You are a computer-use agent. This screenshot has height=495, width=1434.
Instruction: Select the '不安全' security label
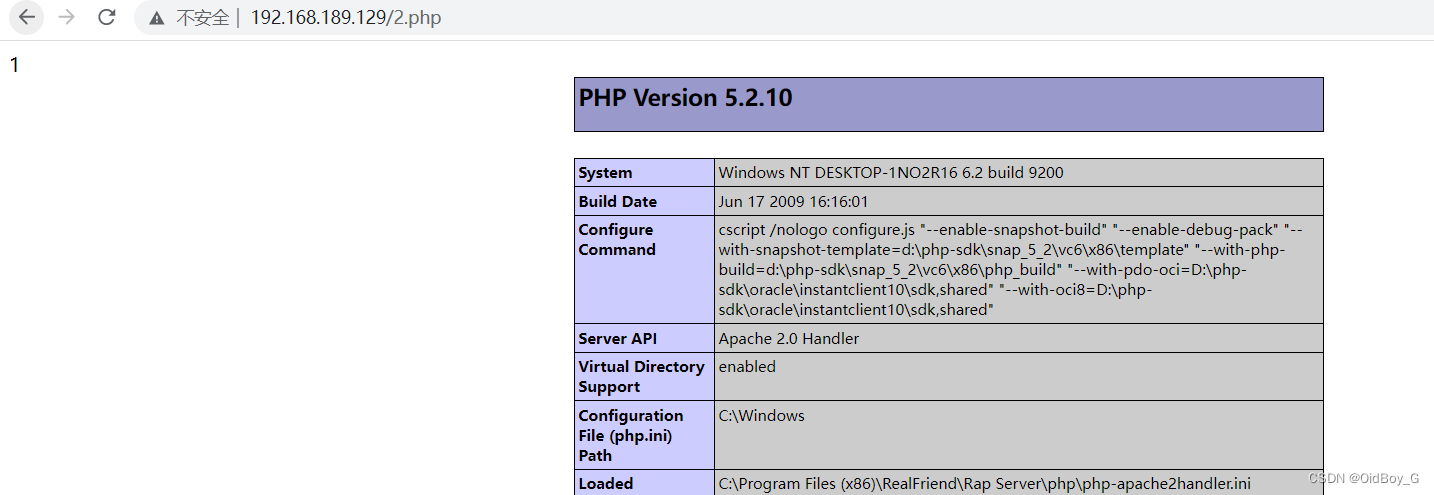point(203,18)
